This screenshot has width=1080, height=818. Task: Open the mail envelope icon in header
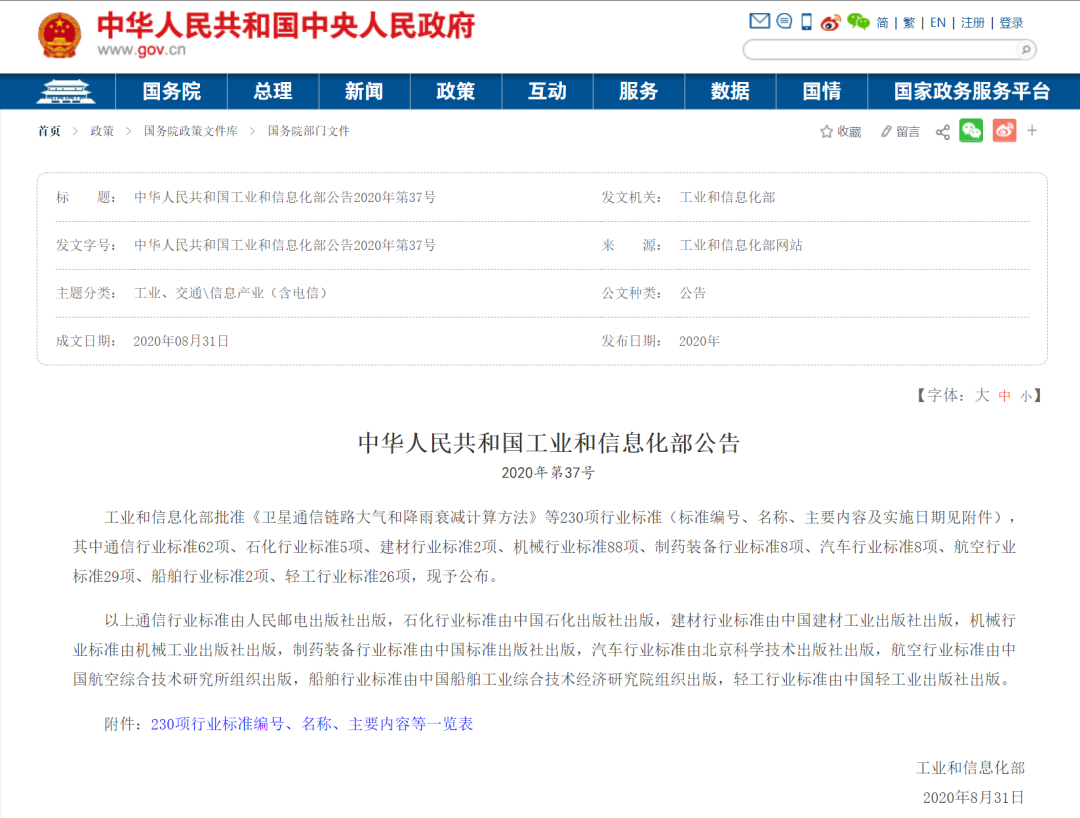[x=759, y=21]
